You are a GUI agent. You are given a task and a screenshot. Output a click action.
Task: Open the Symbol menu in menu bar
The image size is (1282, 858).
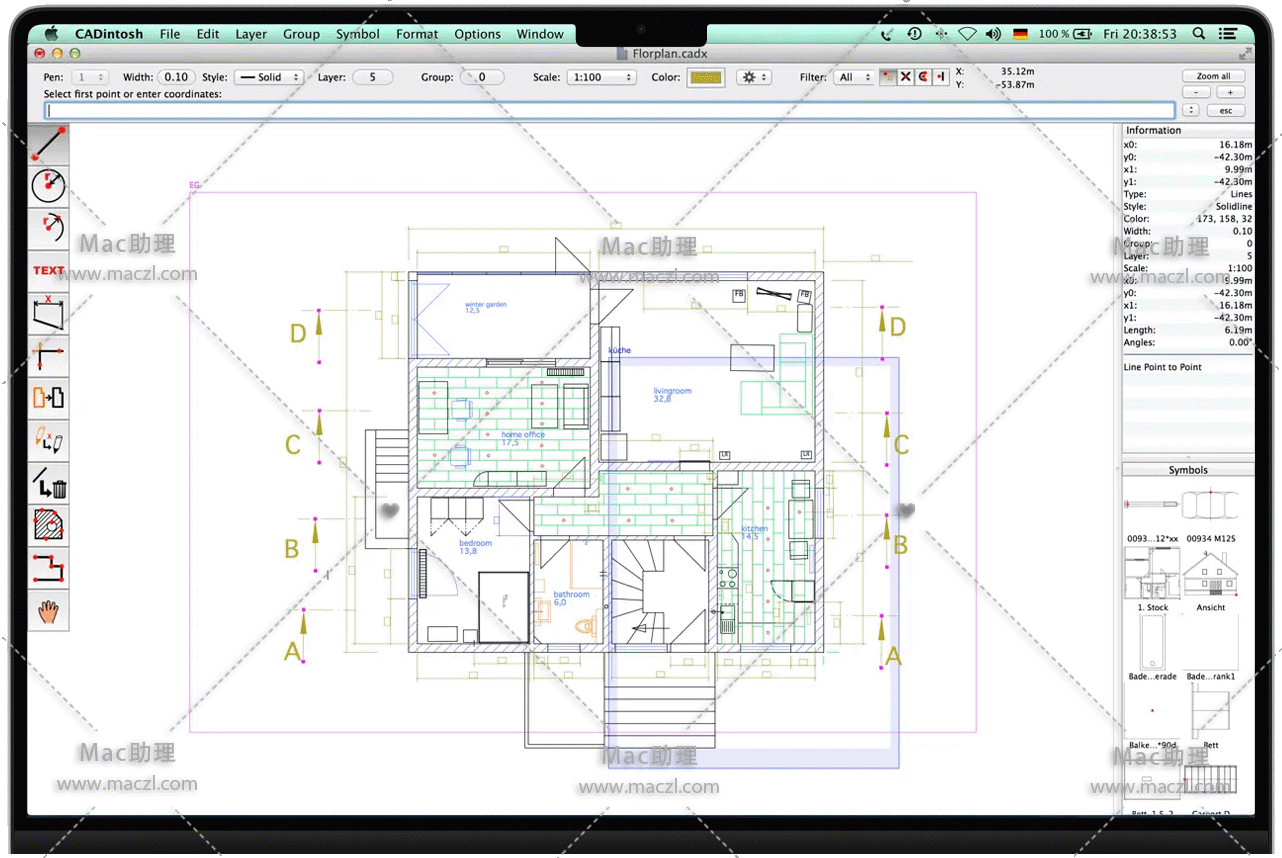[x=357, y=34]
